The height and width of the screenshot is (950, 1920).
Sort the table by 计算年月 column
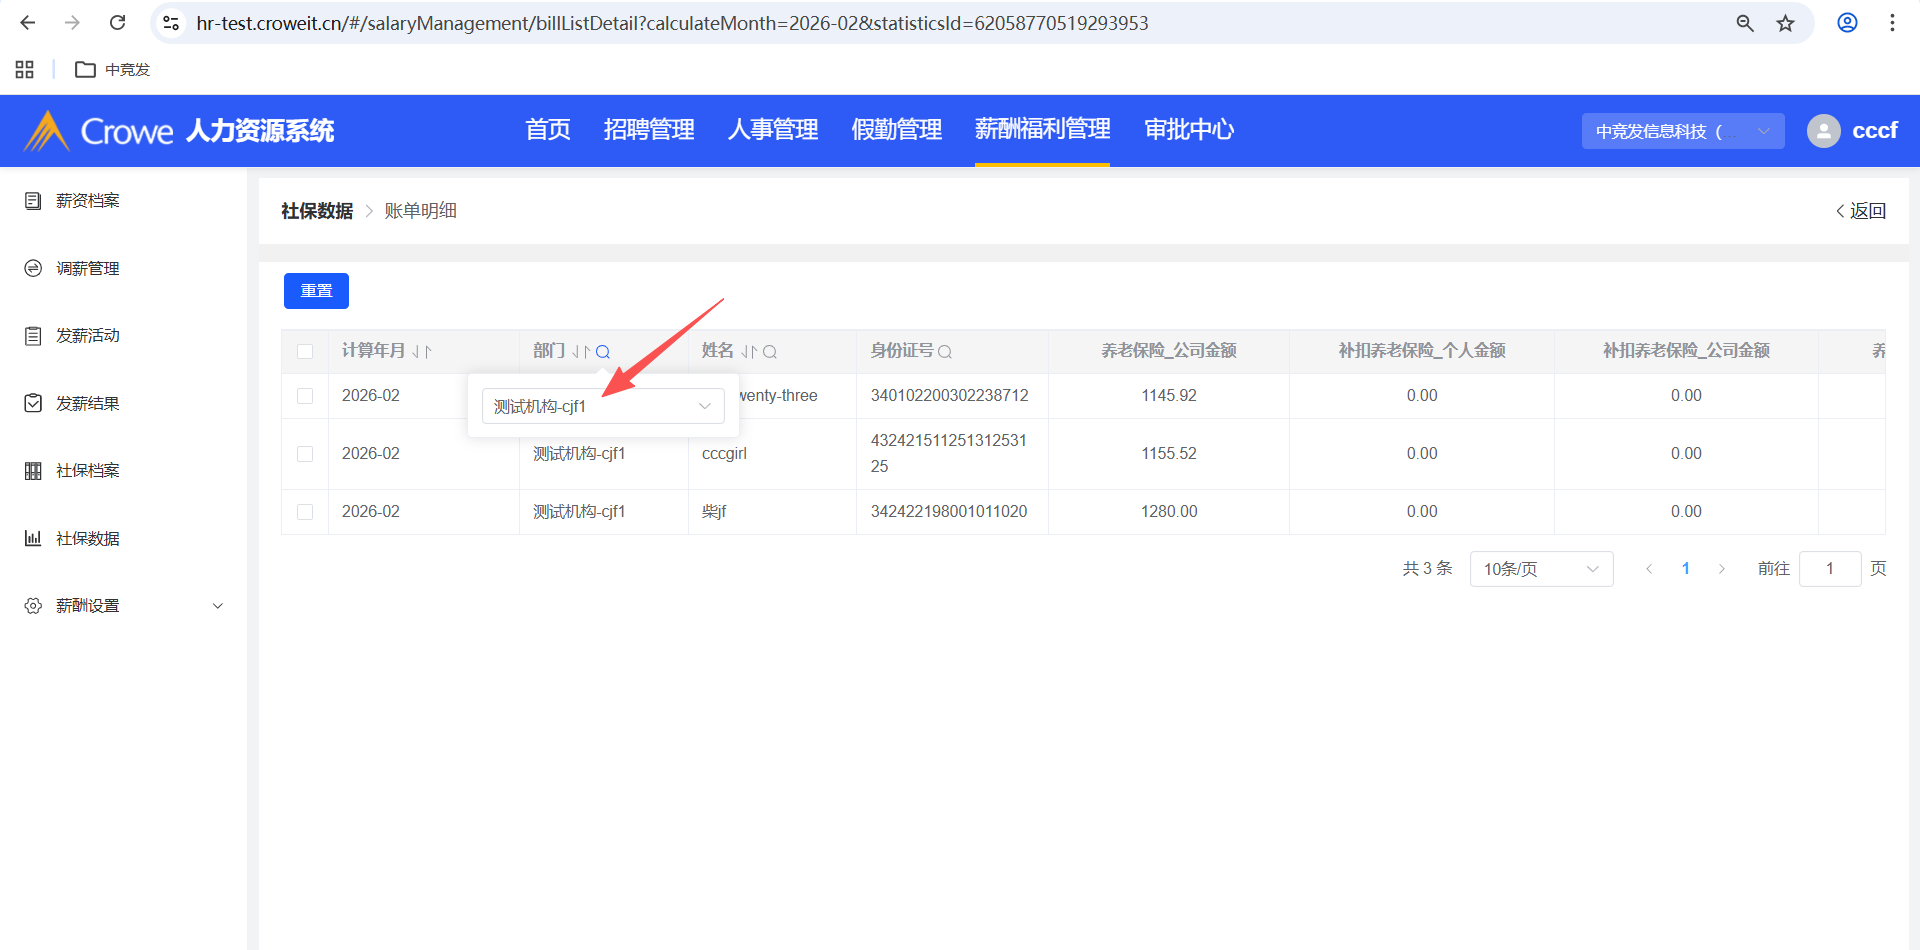pyautogui.click(x=422, y=352)
